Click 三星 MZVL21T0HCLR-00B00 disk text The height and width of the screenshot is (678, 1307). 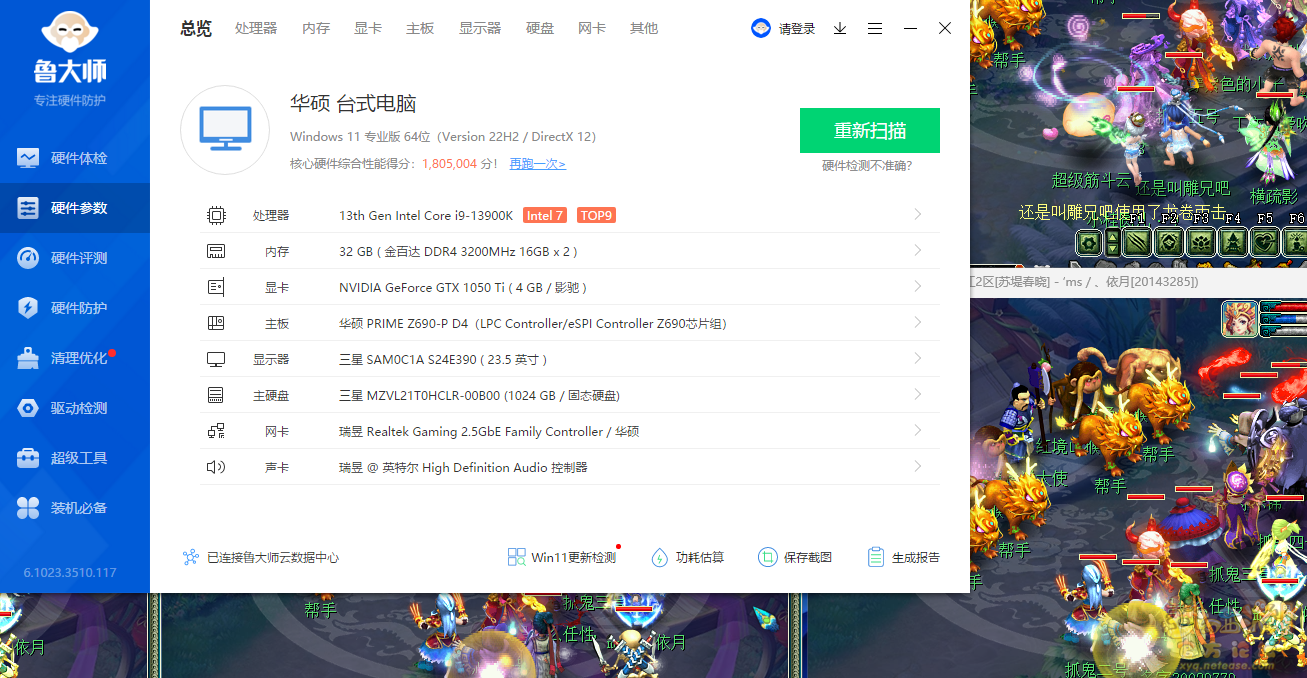[x=479, y=395]
